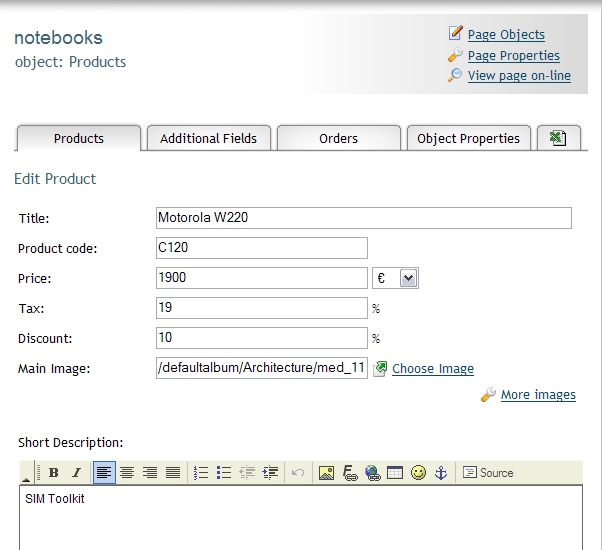The height and width of the screenshot is (550, 602).
Task: Insert numbered list in editor
Action: pos(201,472)
